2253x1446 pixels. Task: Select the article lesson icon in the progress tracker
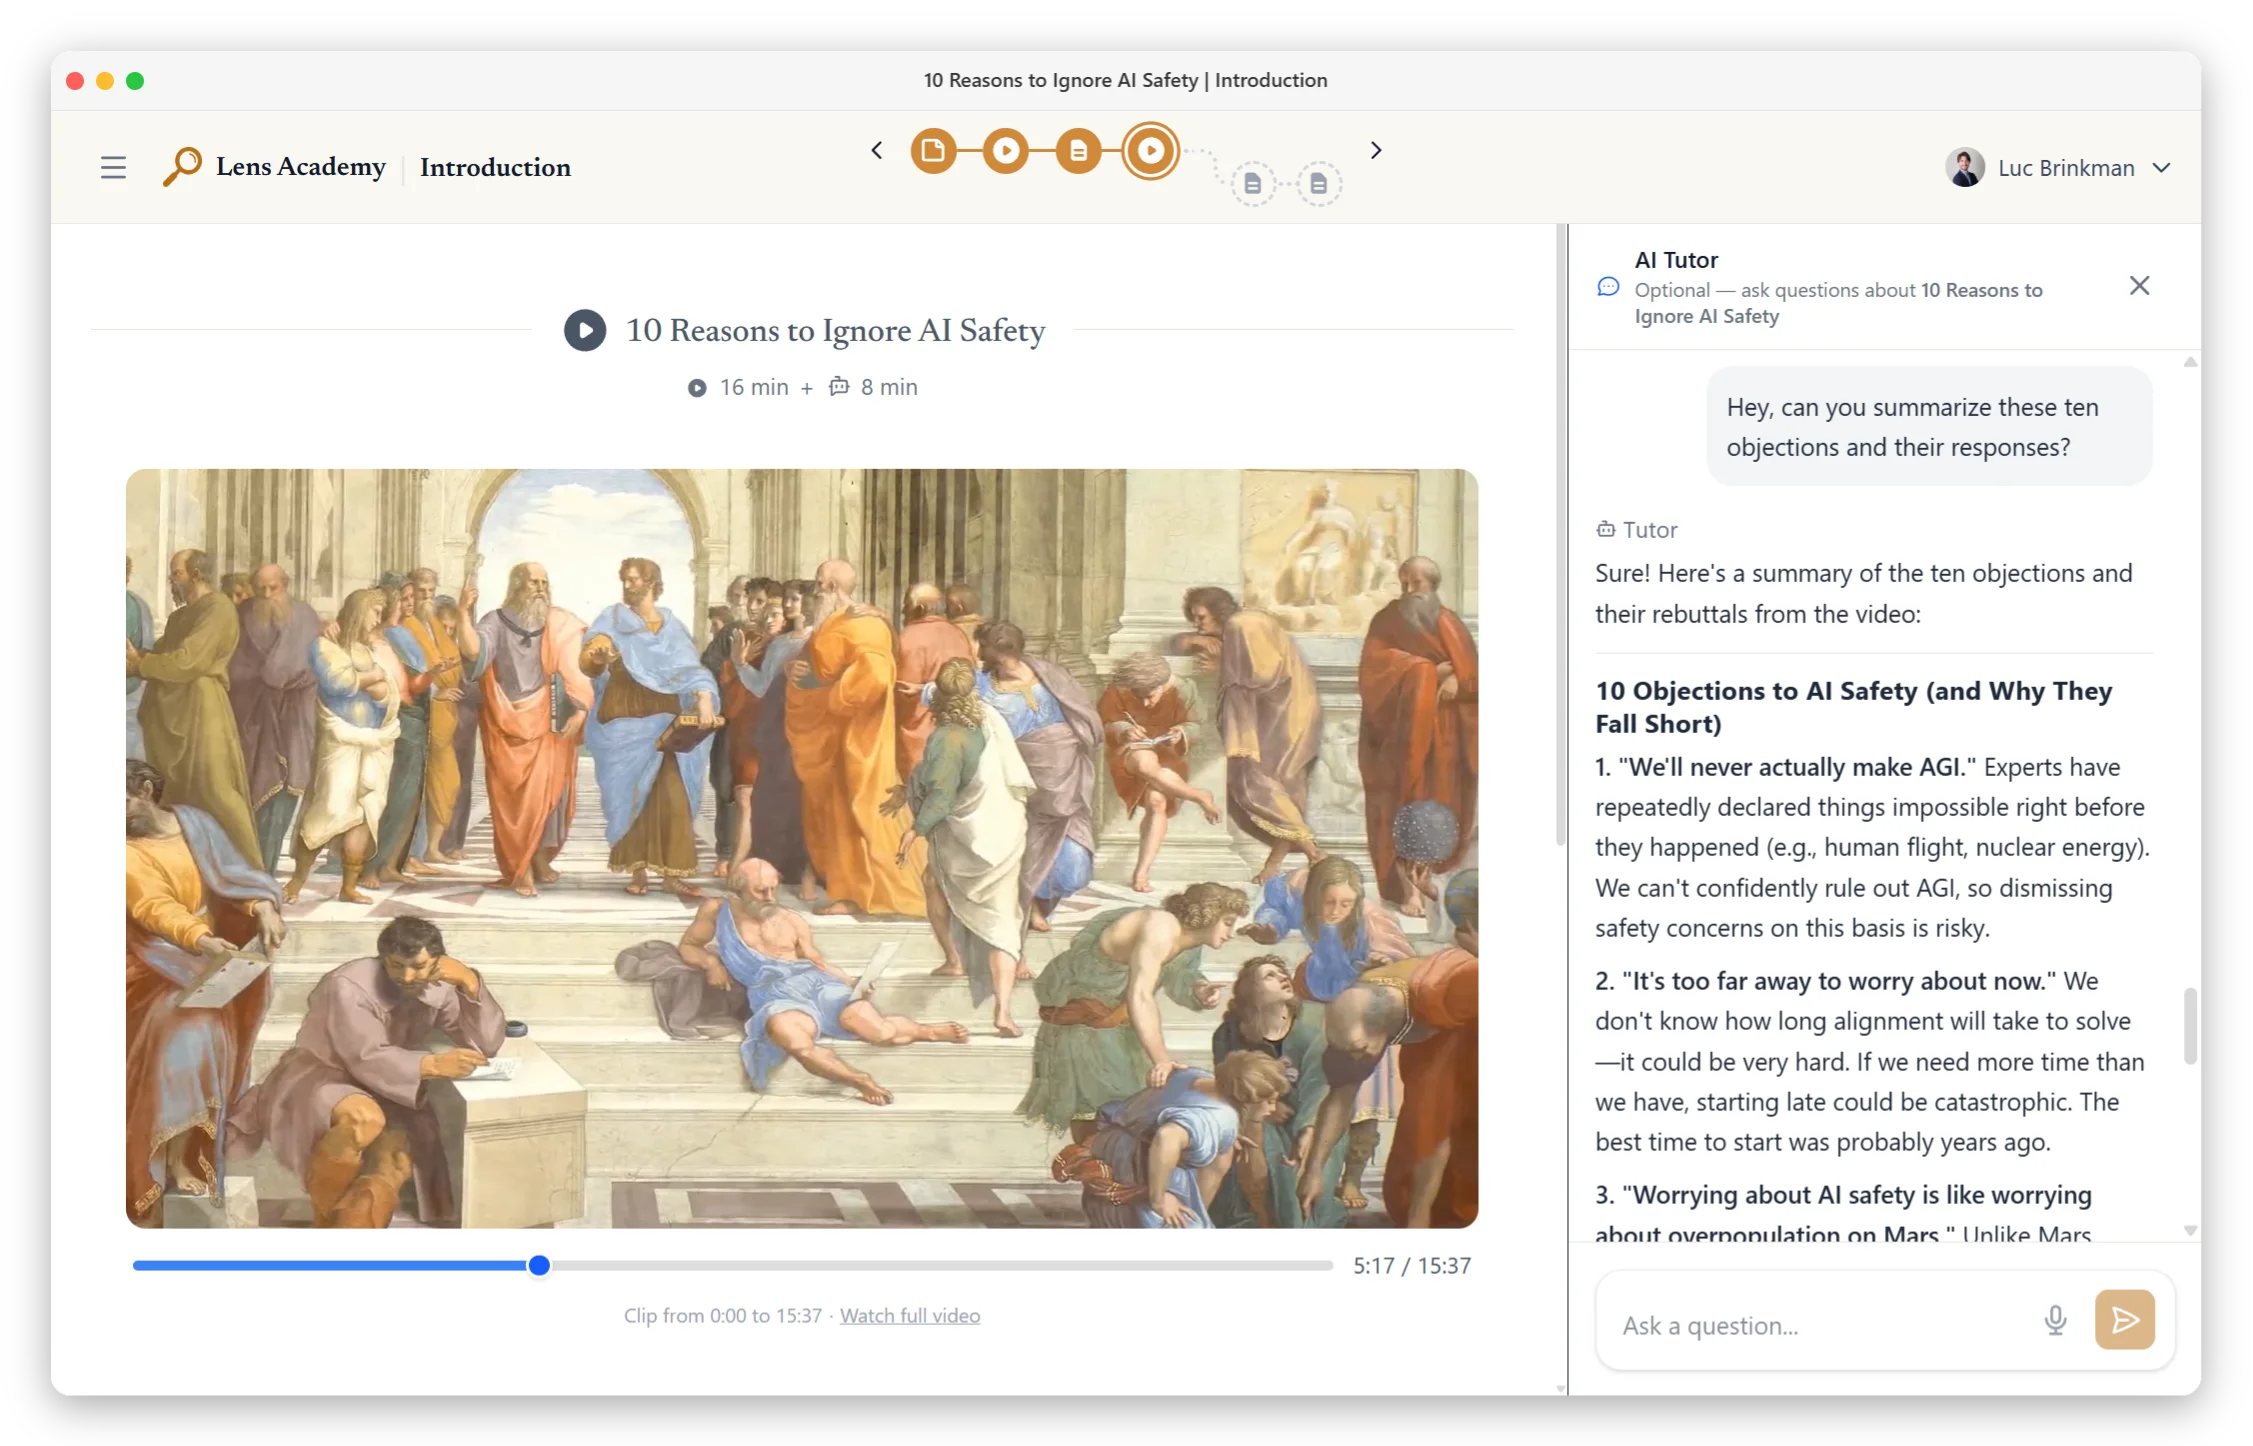click(1078, 150)
